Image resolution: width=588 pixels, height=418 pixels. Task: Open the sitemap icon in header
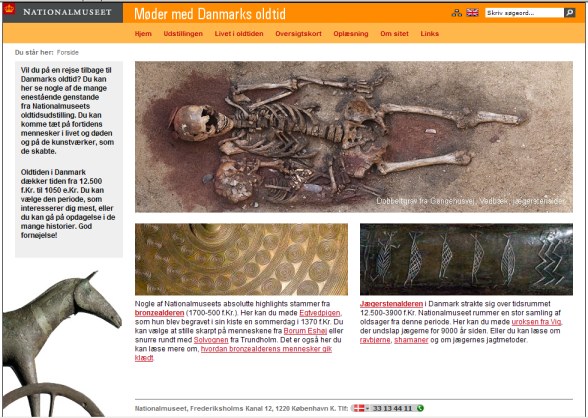point(456,13)
